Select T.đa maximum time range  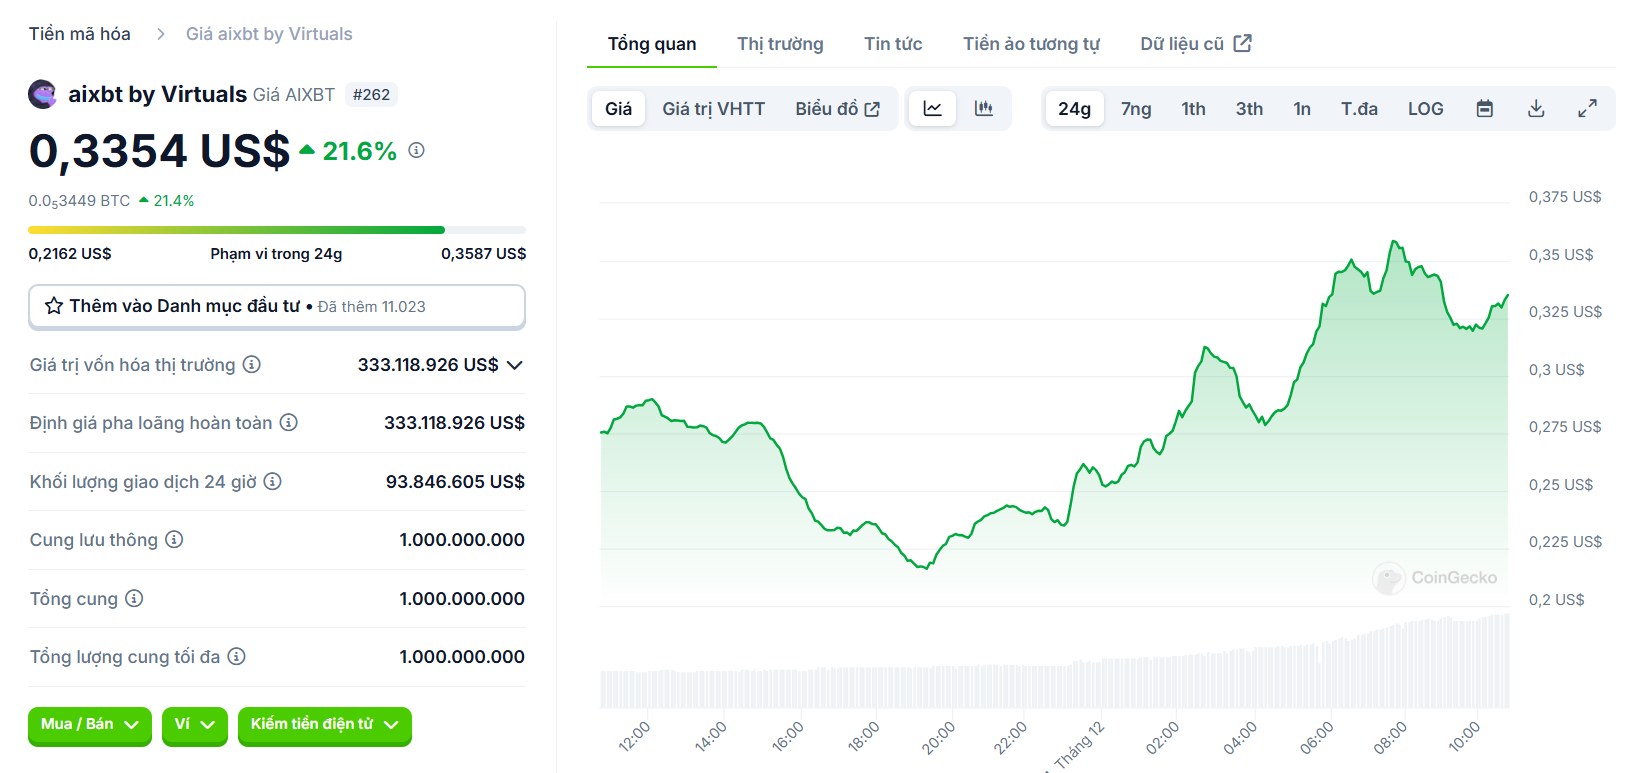(x=1359, y=108)
